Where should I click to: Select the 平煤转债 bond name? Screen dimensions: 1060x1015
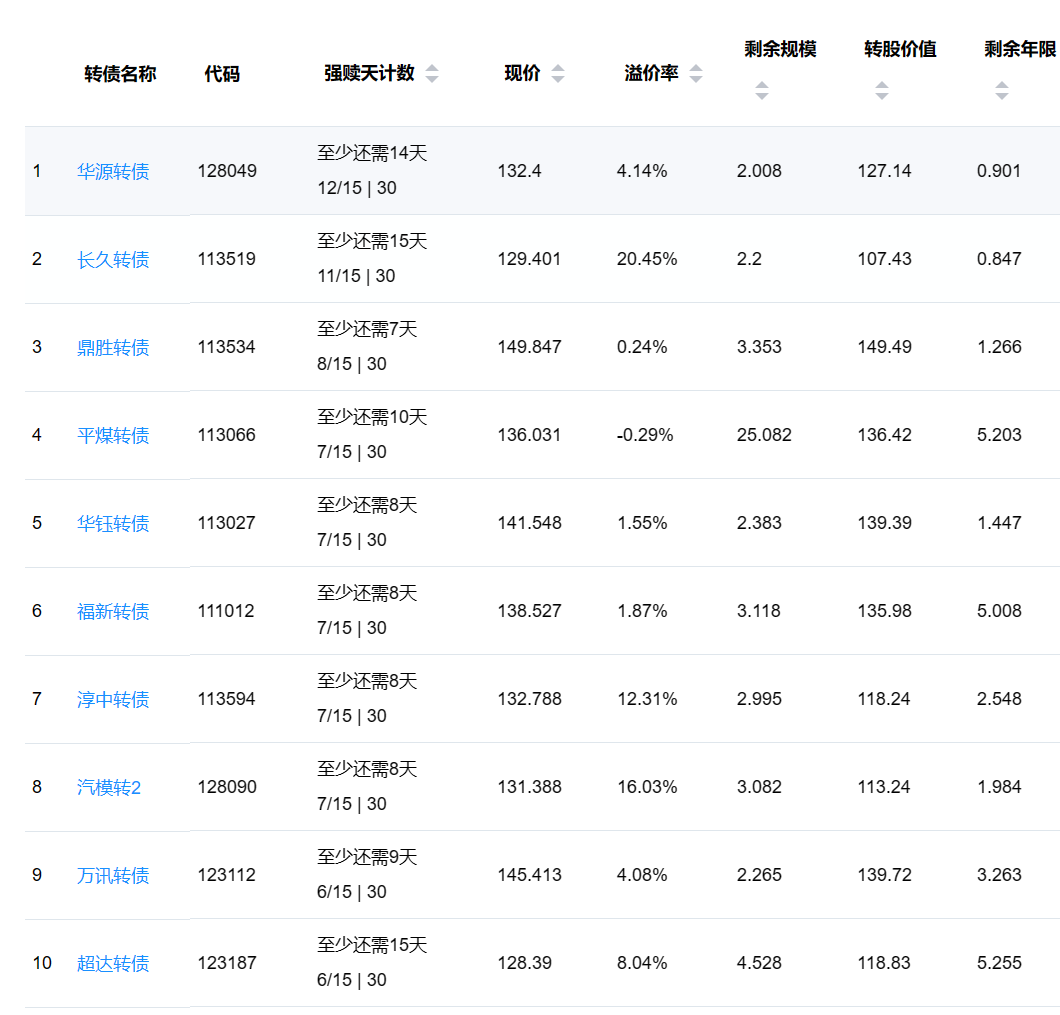point(113,436)
